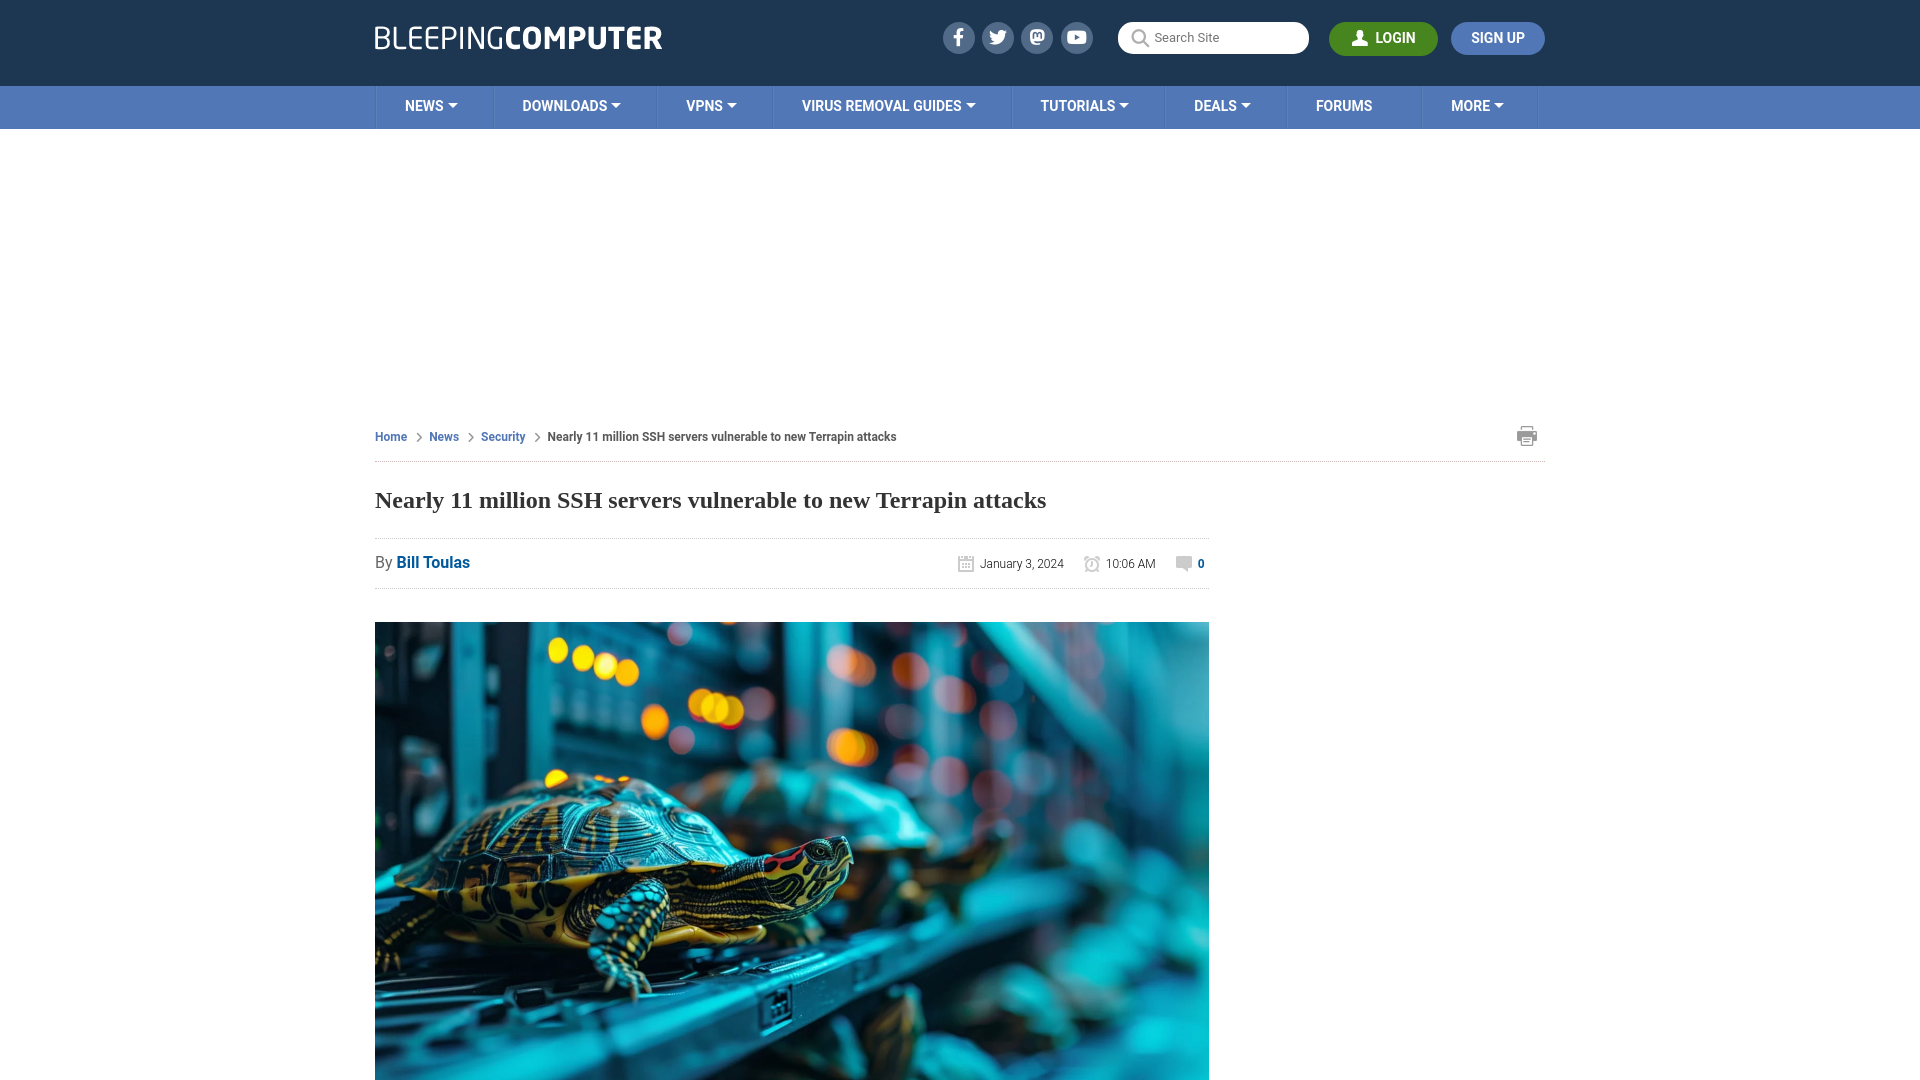This screenshot has height=1080, width=1920.
Task: Expand the DOWNLOADS dropdown menu
Action: tap(571, 107)
